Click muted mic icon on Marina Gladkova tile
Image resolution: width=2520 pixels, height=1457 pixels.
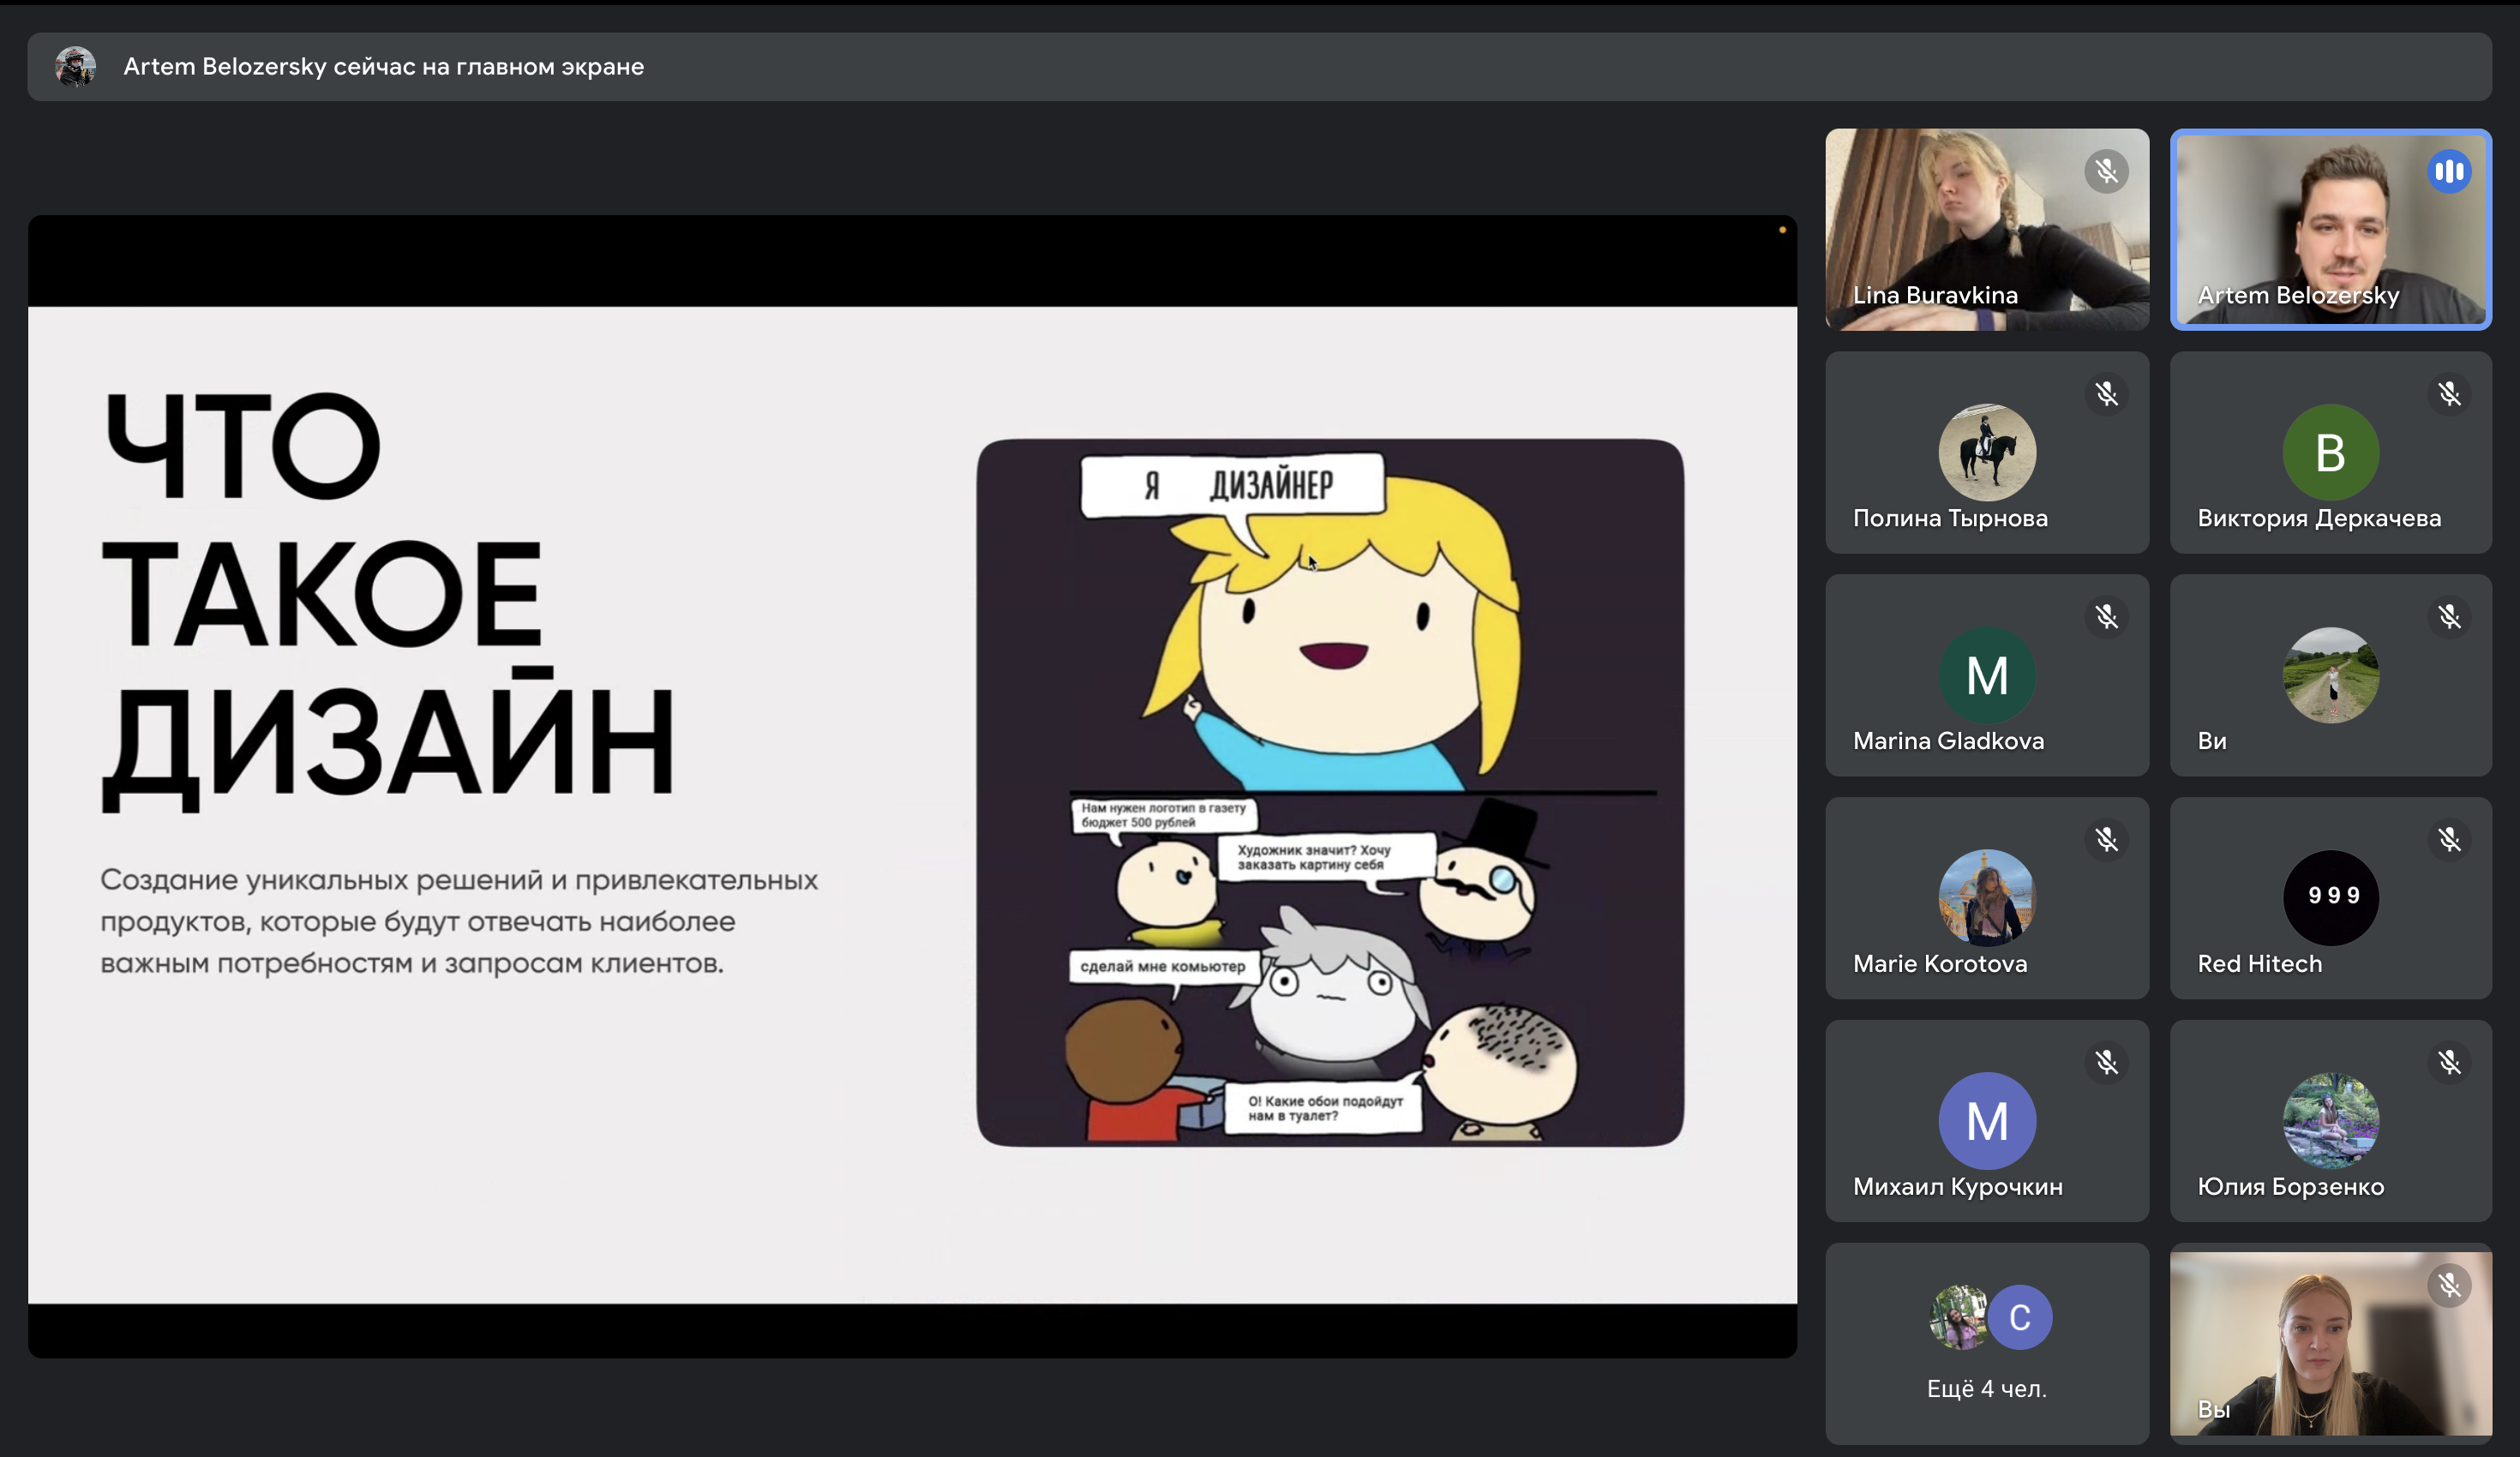[x=2106, y=617]
